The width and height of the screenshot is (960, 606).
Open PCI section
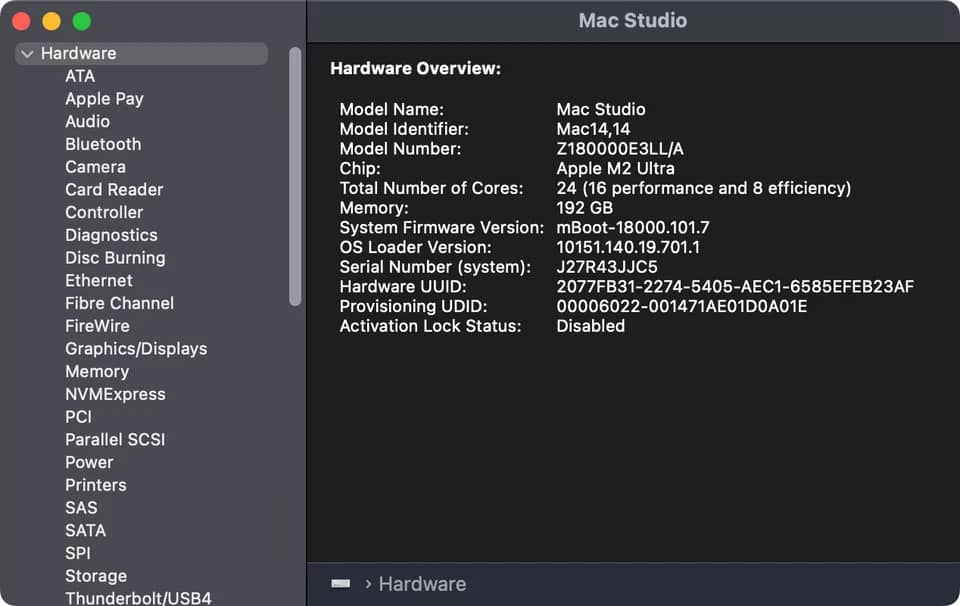coord(78,417)
